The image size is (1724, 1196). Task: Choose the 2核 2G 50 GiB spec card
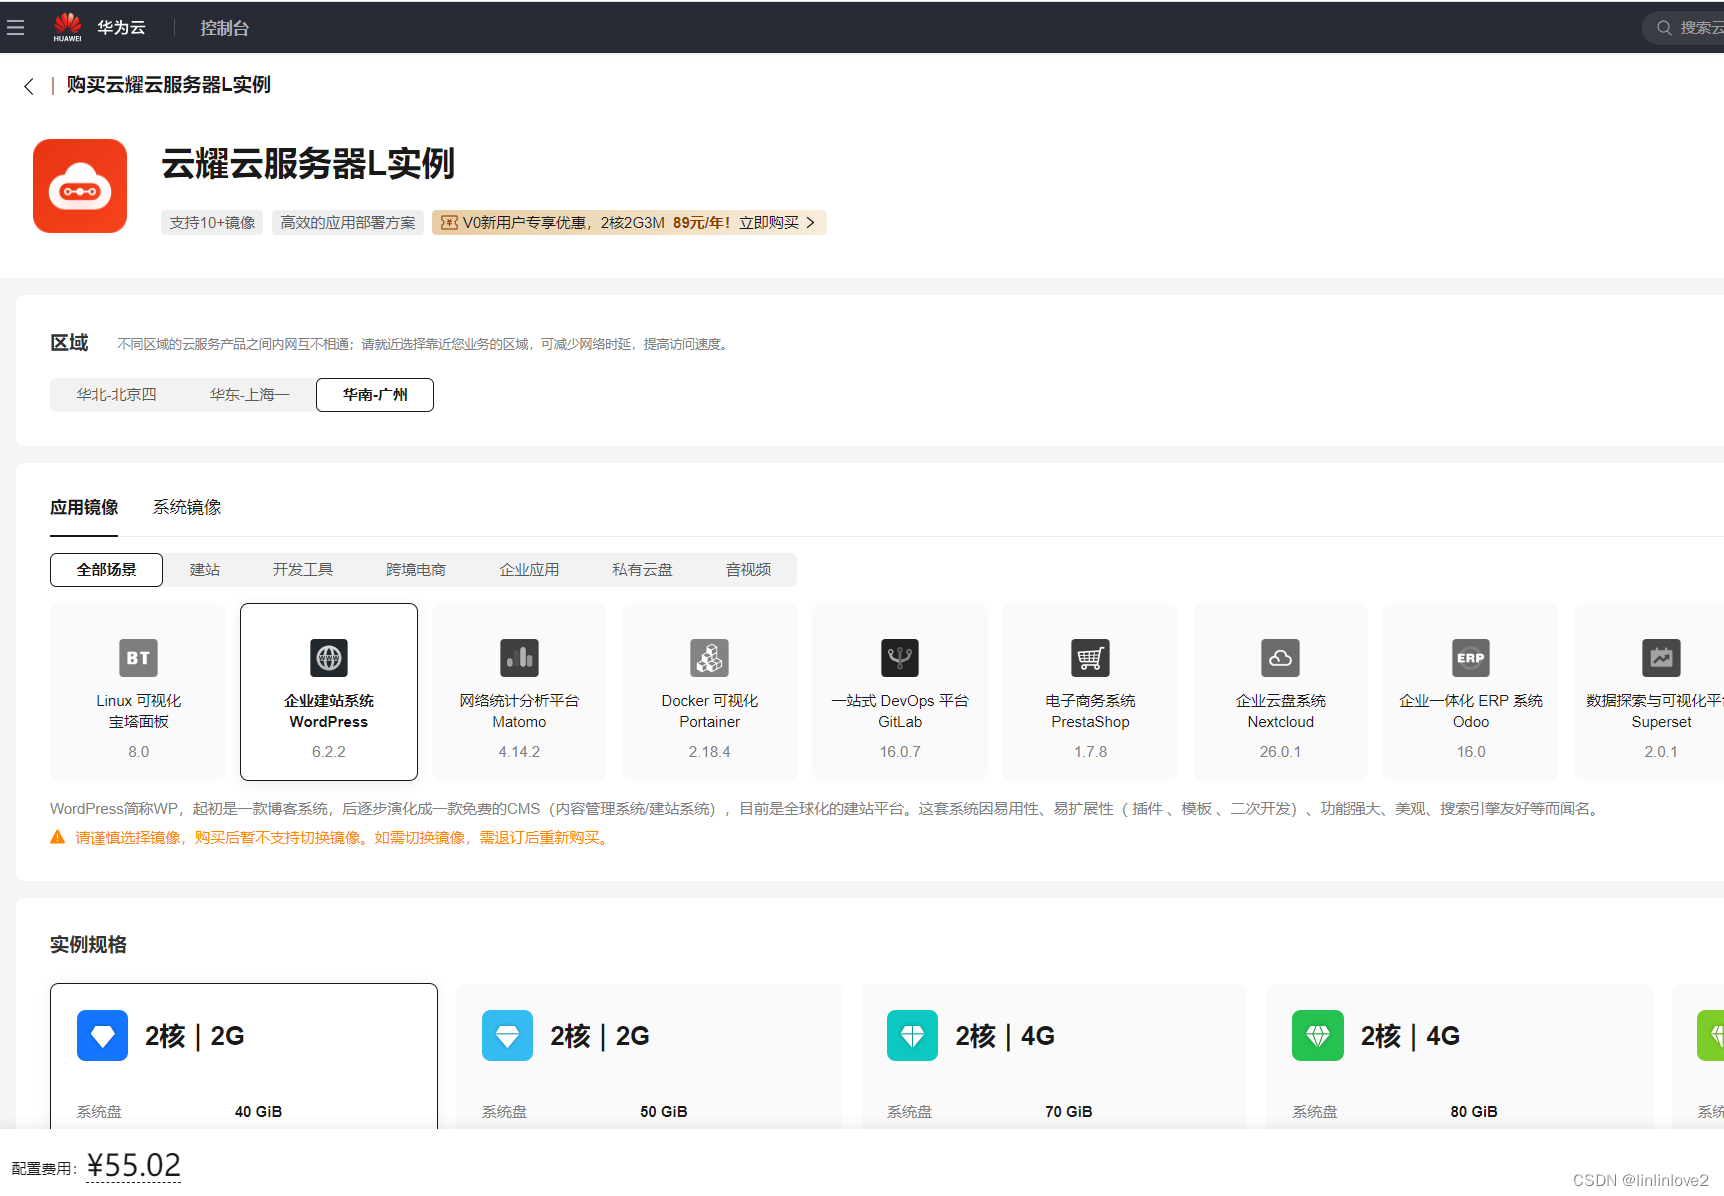[x=649, y=1057]
